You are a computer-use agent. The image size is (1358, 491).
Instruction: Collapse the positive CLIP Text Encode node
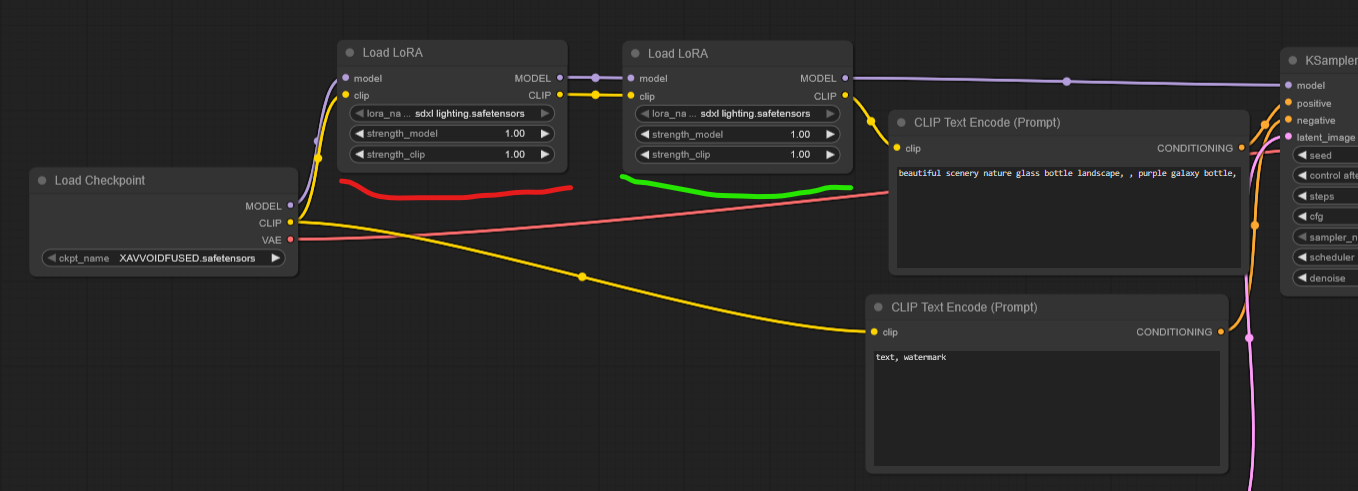pos(901,123)
